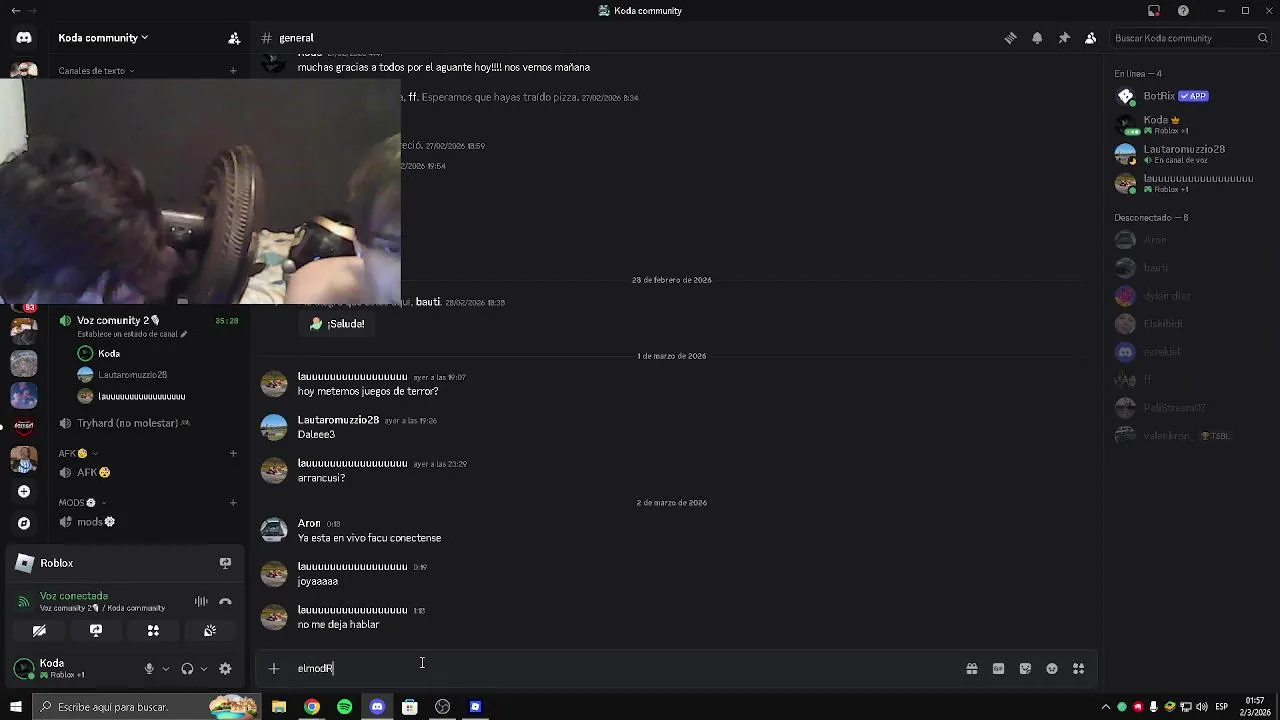Disconnect from voice with hang-up icon
The width and height of the screenshot is (1280, 720).
coord(225,602)
